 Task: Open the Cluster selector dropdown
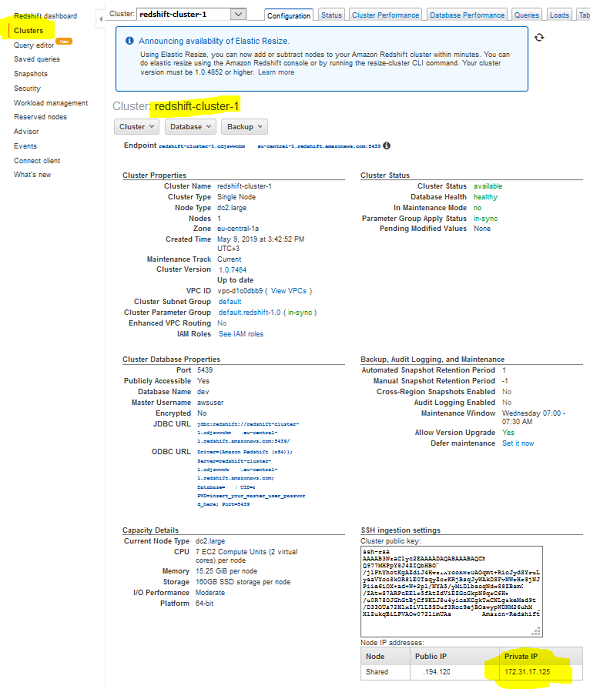[191, 14]
